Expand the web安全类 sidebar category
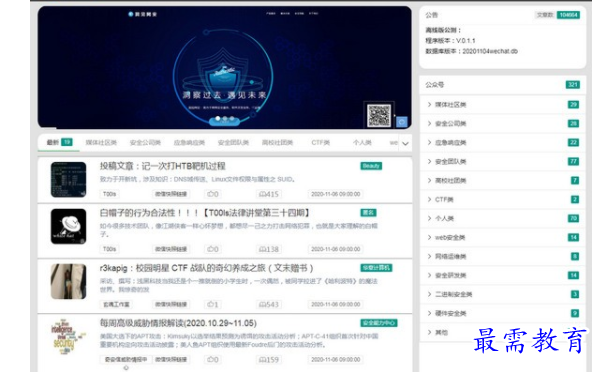The height and width of the screenshot is (372, 595). click(502, 237)
